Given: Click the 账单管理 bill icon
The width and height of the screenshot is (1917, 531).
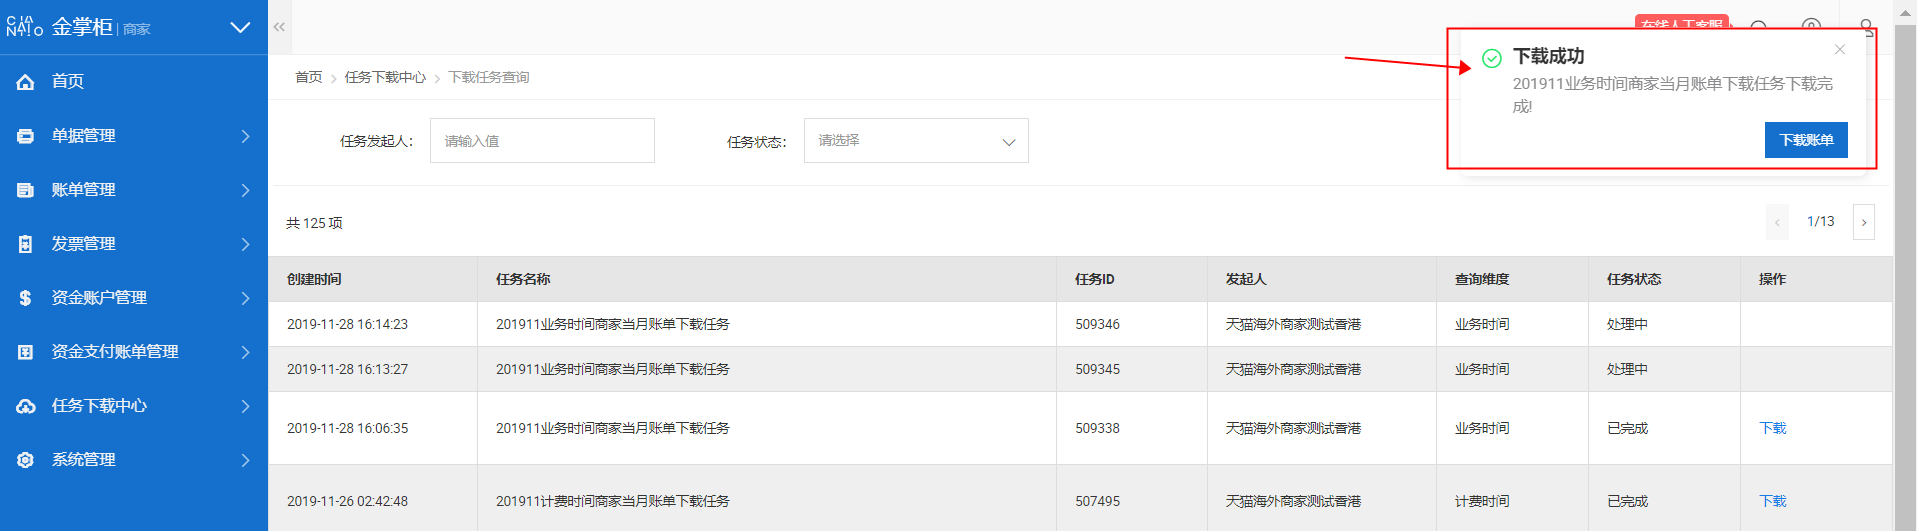Looking at the screenshot, I should point(25,190).
